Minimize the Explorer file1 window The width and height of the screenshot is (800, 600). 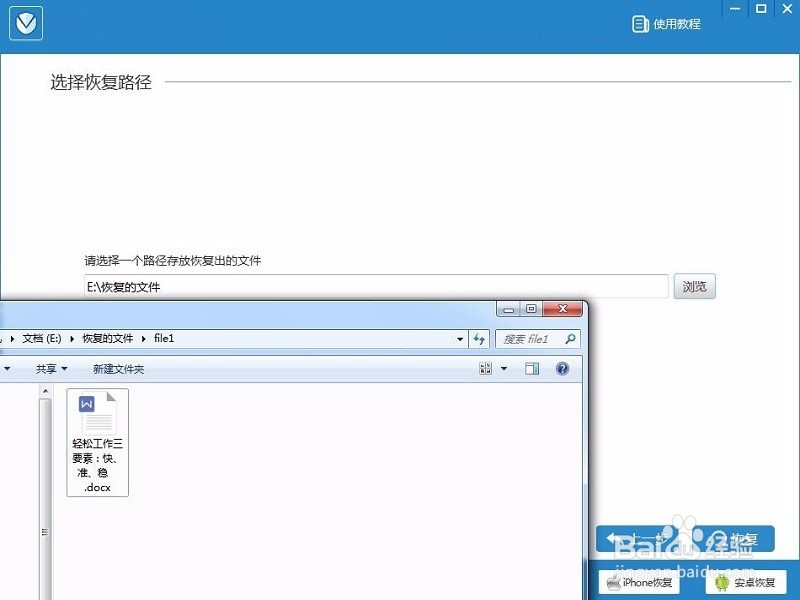(508, 309)
